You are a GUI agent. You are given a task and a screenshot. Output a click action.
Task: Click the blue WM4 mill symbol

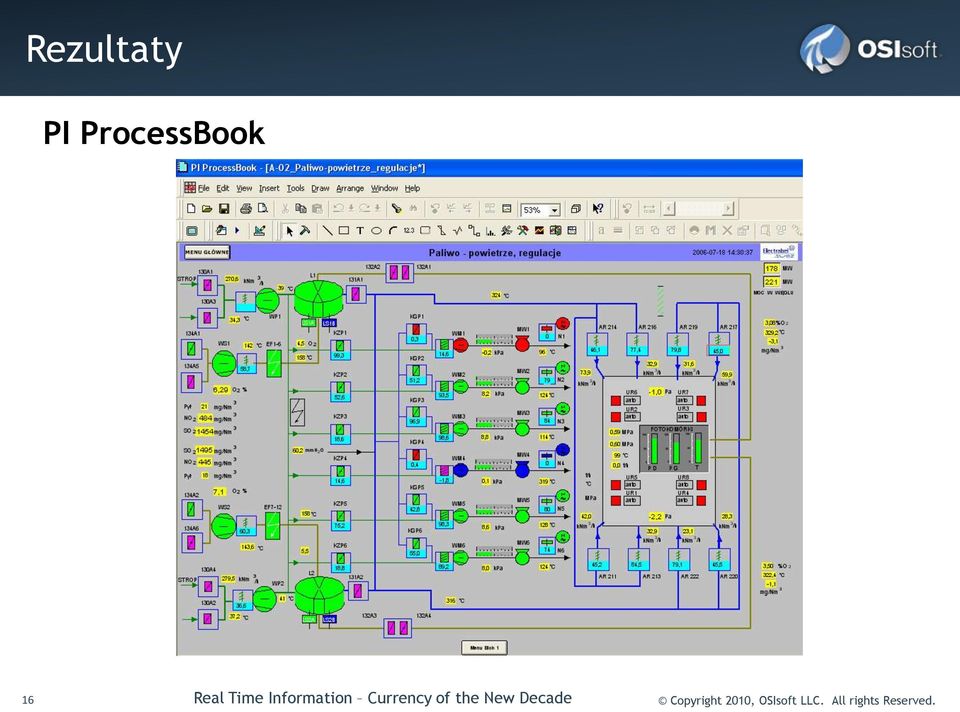(x=460, y=470)
